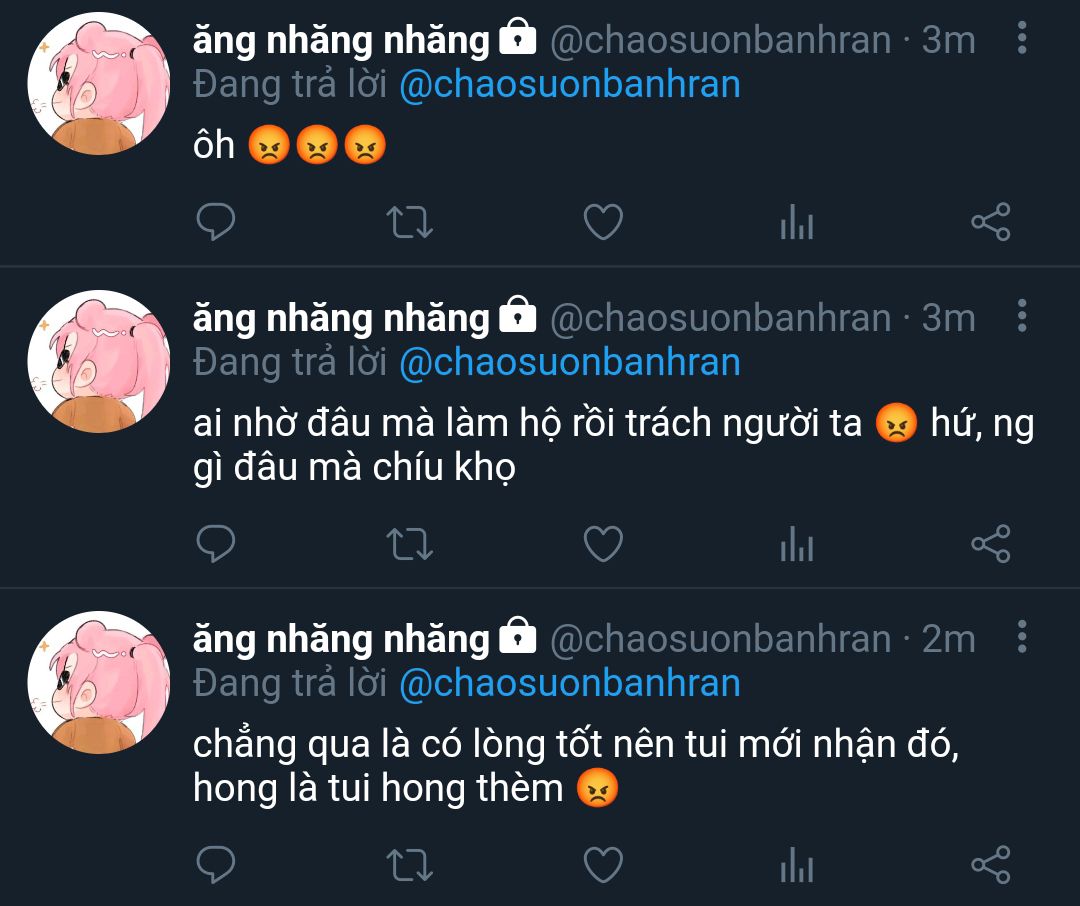The height and width of the screenshot is (906, 1080).
Task: Open @chaosuonbanhran mention in the 2m tweet
Action: click(x=570, y=683)
